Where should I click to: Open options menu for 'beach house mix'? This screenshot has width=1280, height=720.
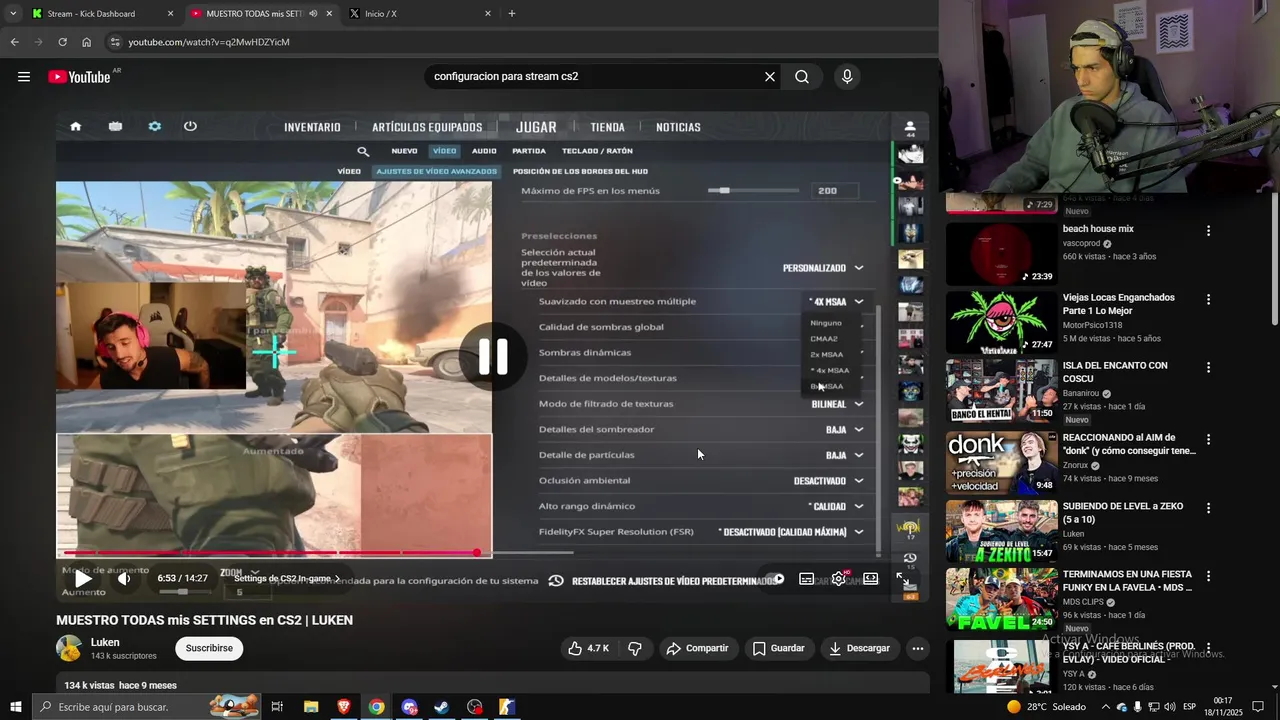click(x=1208, y=231)
